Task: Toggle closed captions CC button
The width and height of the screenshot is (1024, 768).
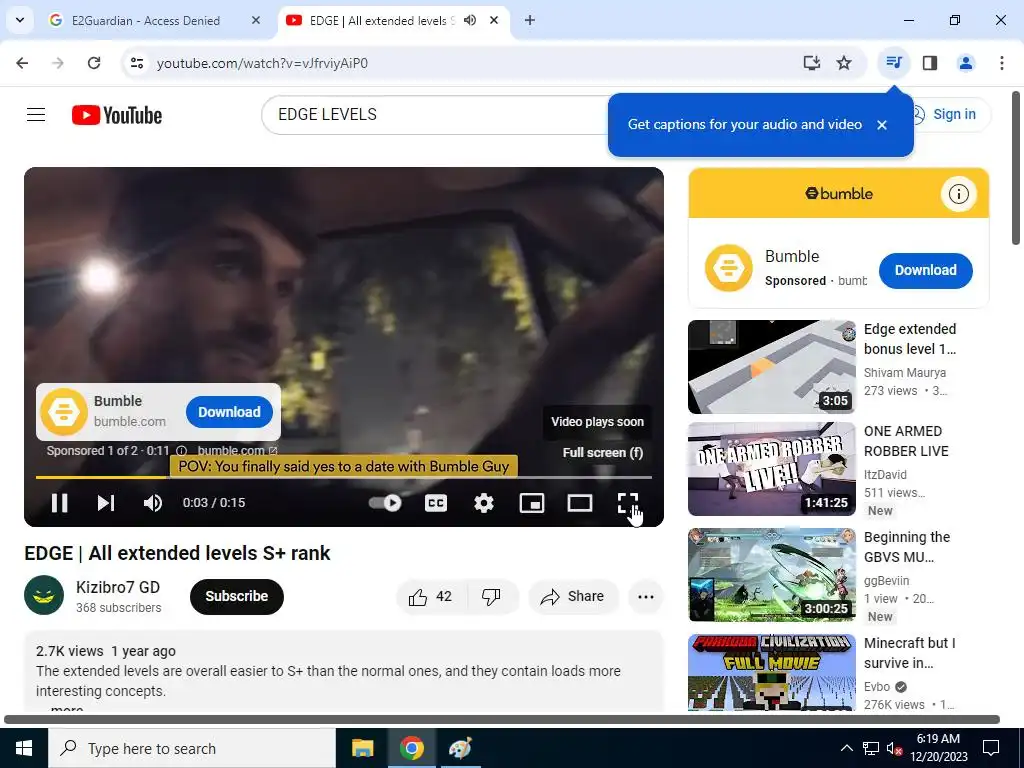Action: point(436,503)
